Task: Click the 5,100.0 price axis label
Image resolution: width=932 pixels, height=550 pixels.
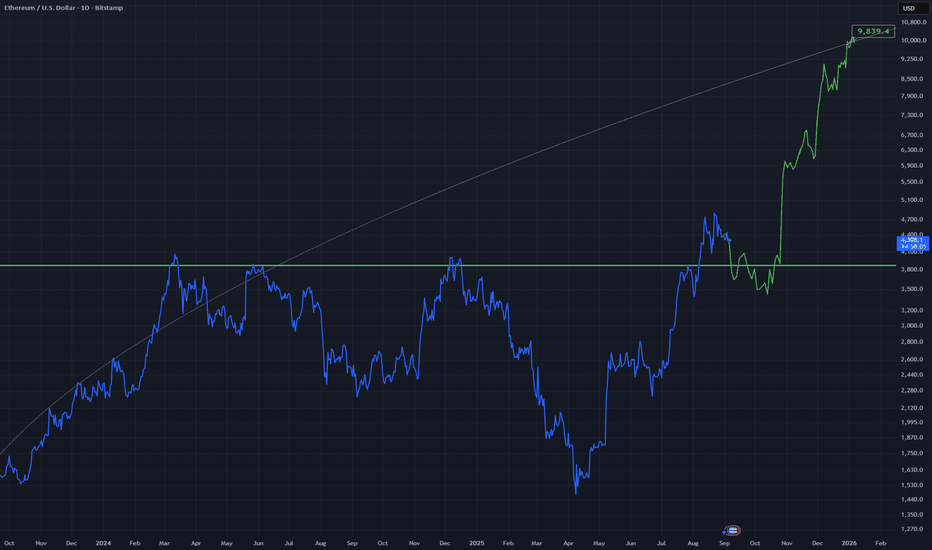Action: point(912,200)
